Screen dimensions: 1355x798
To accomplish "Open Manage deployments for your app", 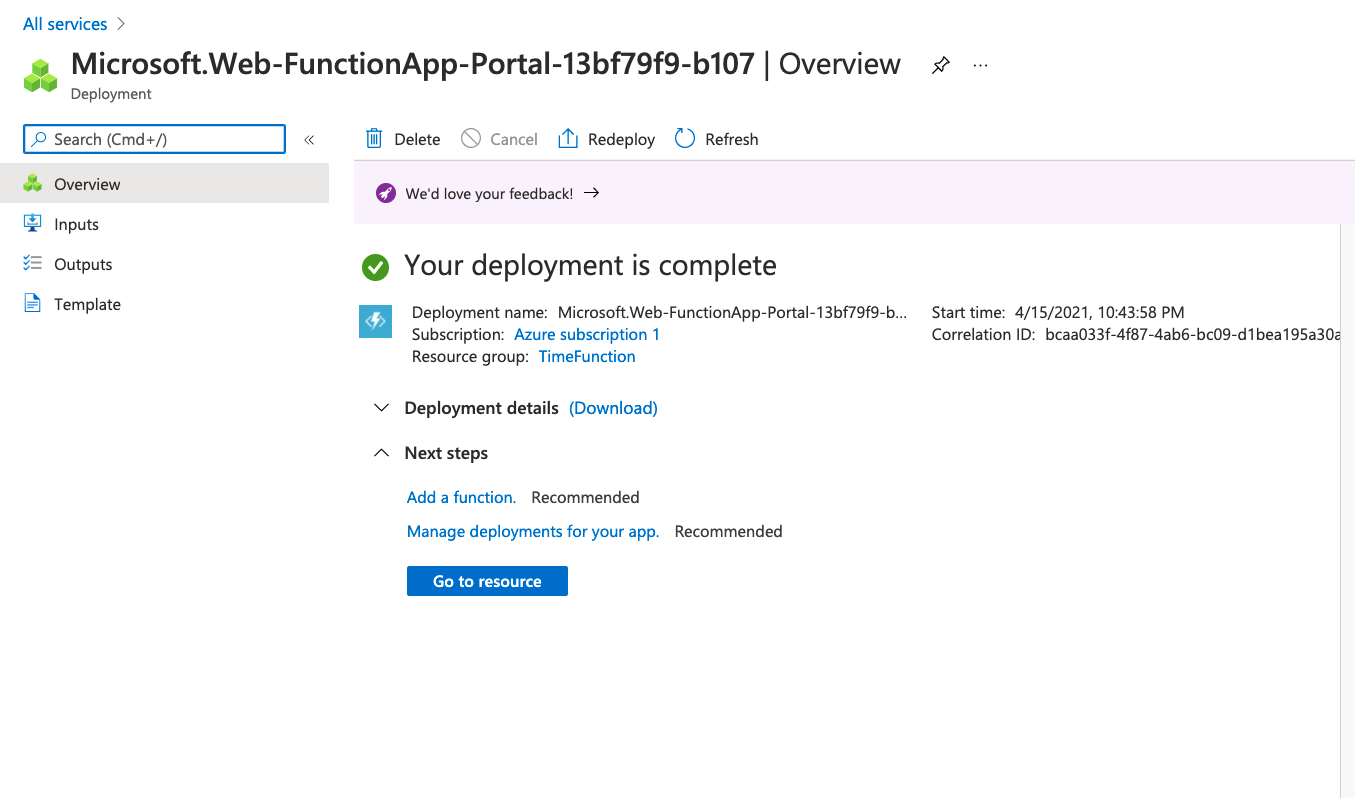I will click(x=533, y=531).
